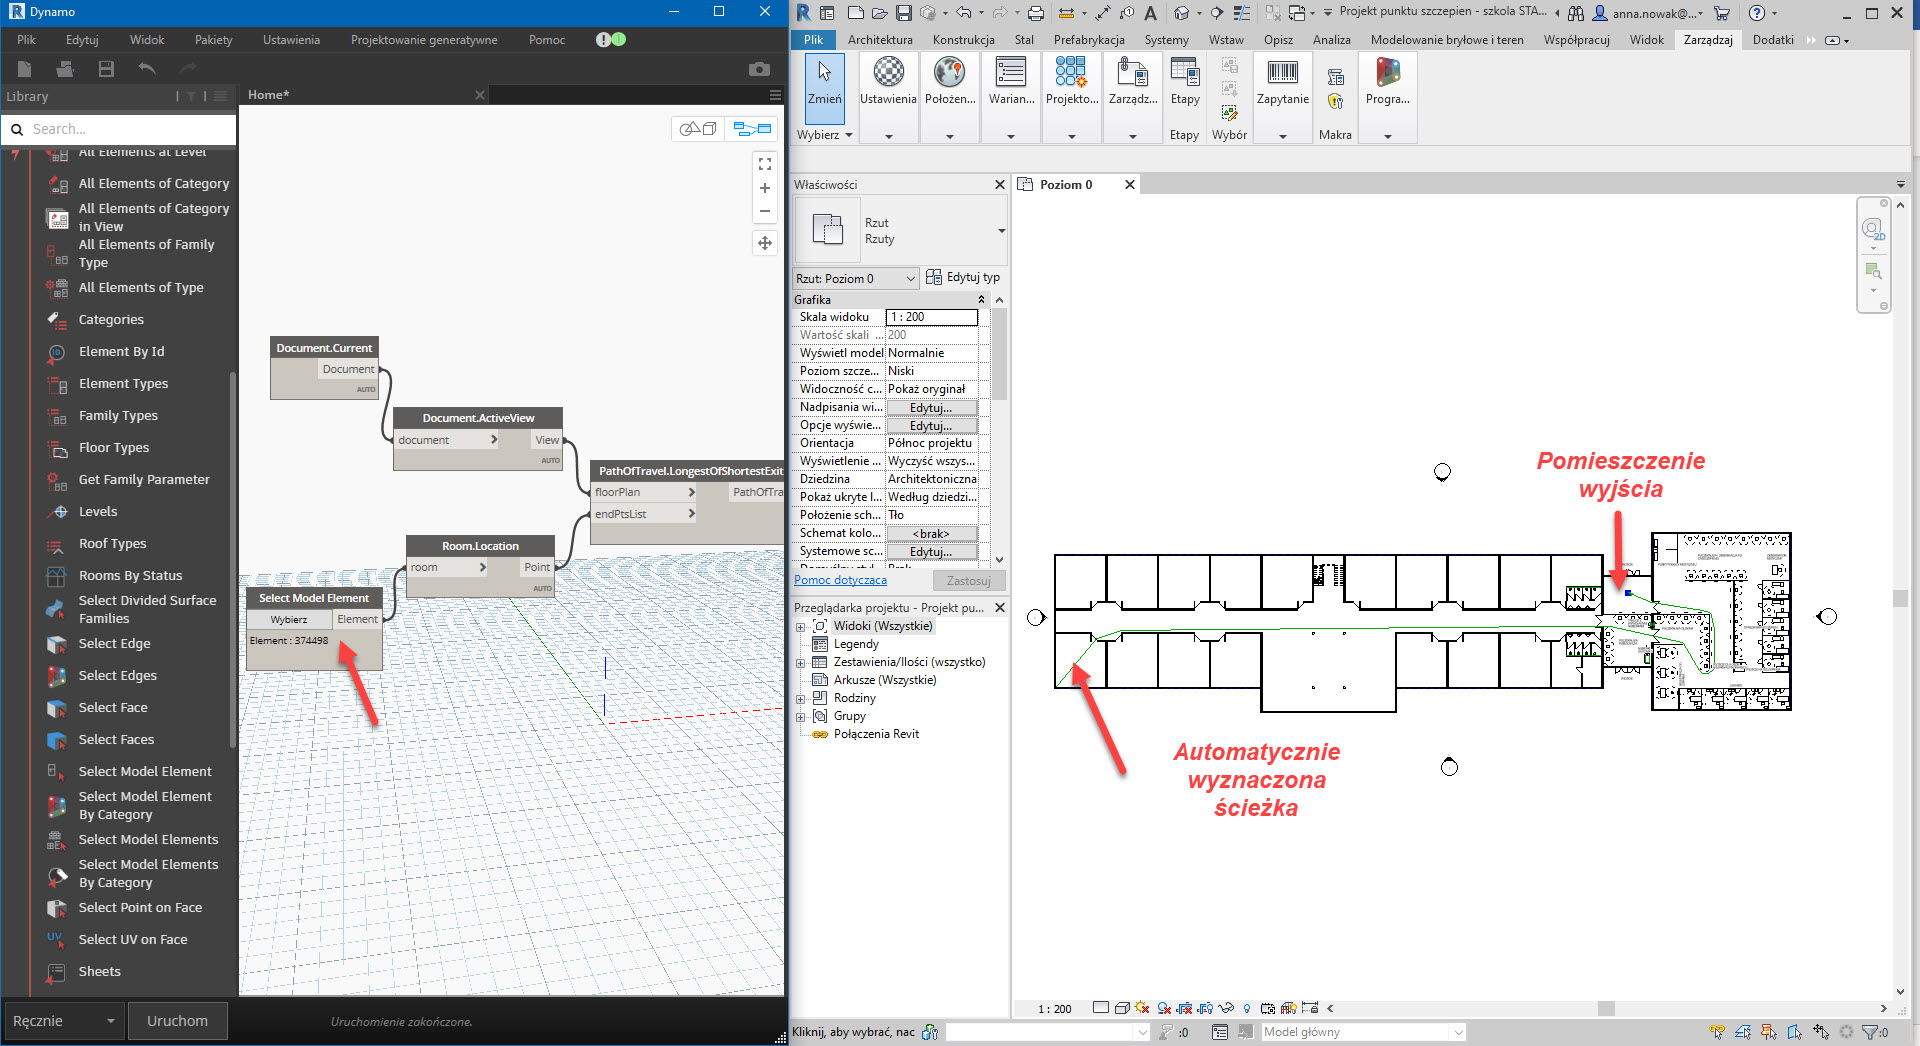Open the Rzut: Poziom 0 dropdown
The image size is (1920, 1046).
(856, 279)
